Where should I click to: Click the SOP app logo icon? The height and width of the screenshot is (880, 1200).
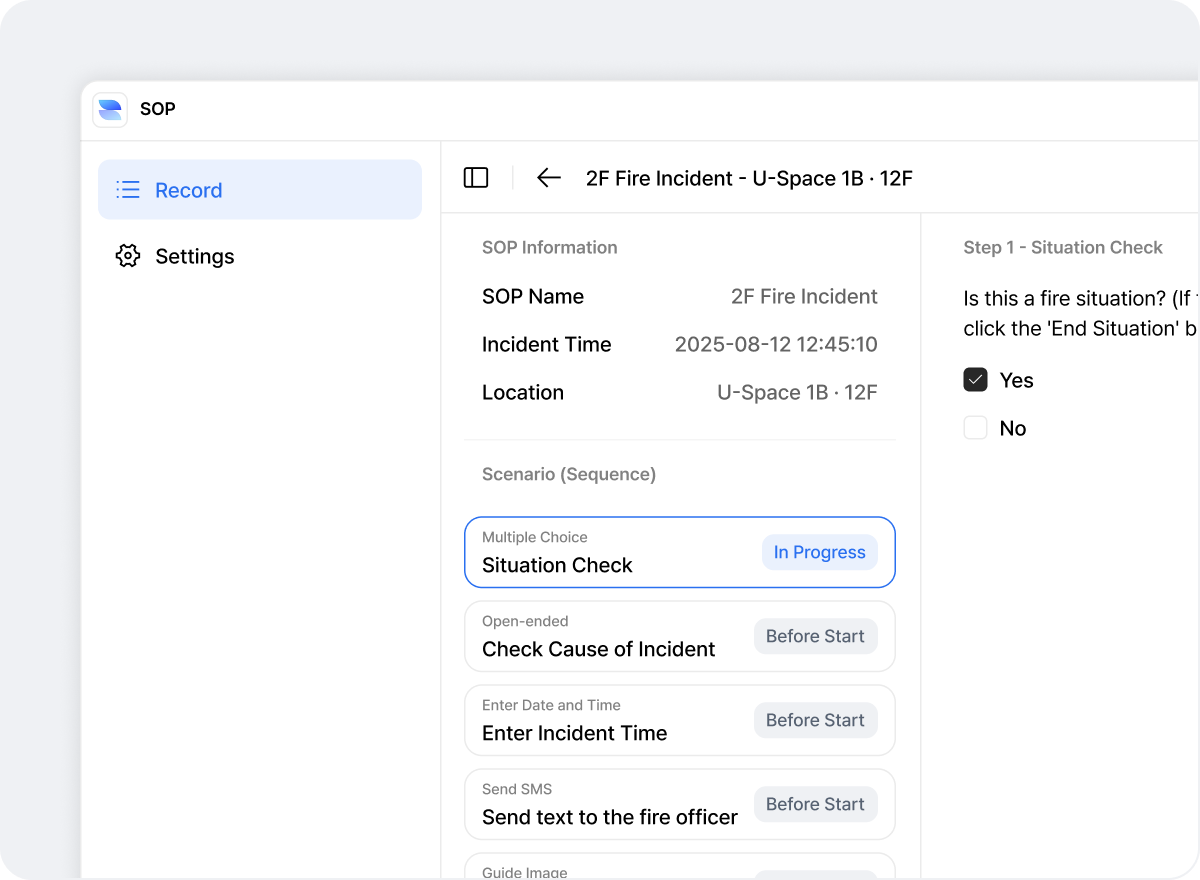[110, 110]
